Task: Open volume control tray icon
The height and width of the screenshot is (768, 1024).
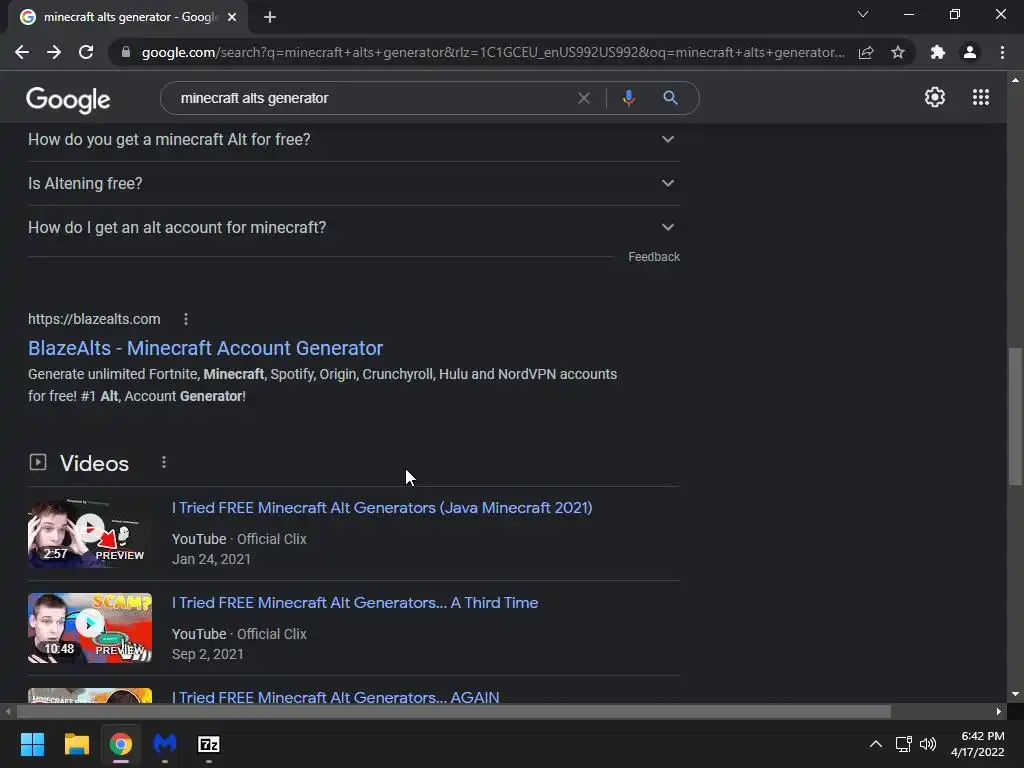Action: point(928,744)
